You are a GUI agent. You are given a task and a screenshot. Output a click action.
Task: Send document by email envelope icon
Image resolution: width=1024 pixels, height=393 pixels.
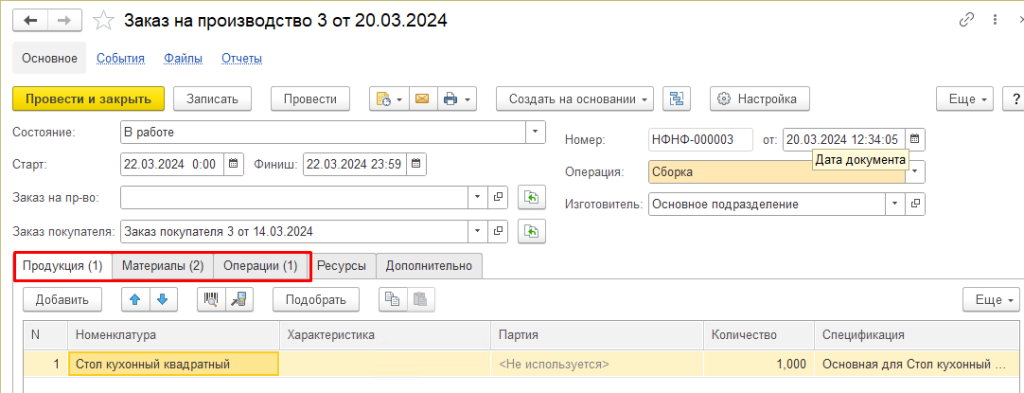tap(422, 99)
